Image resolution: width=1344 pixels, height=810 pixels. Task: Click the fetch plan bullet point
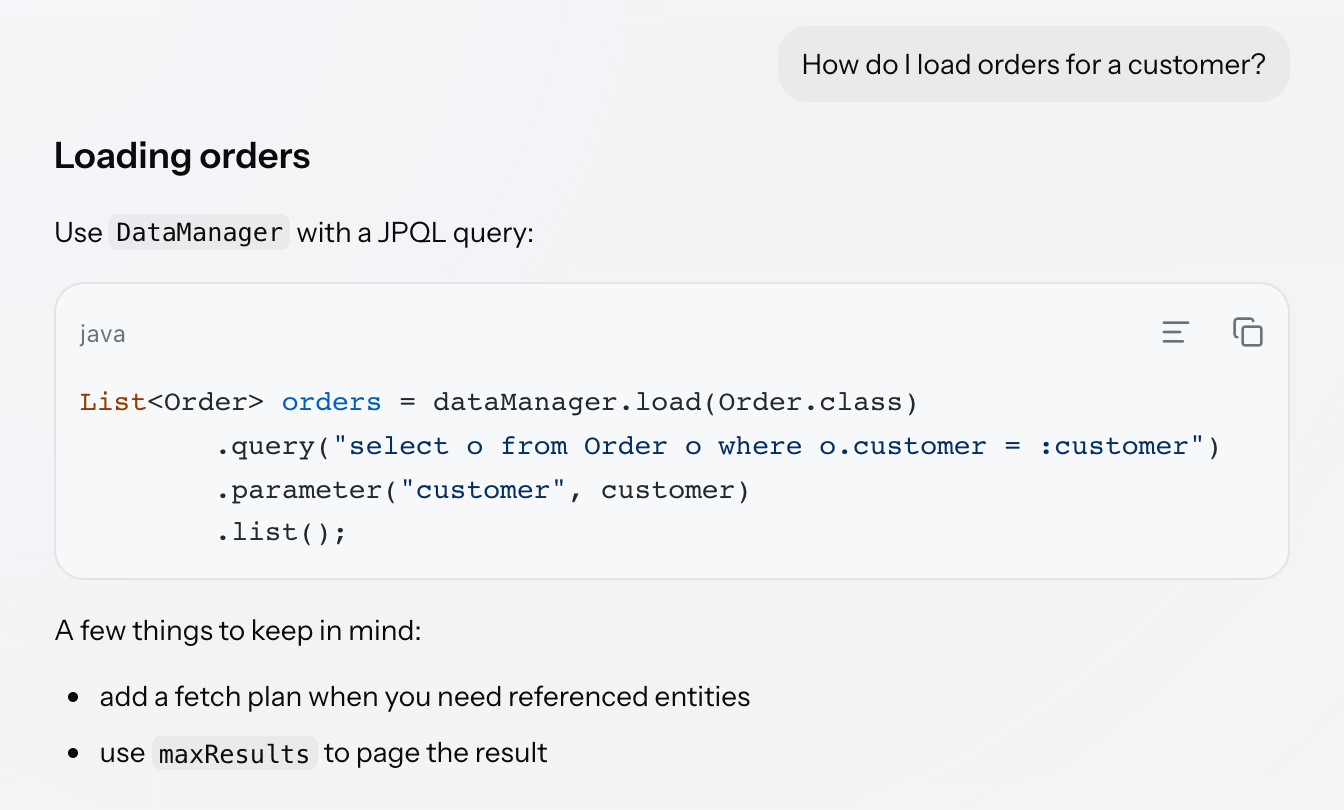(425, 696)
